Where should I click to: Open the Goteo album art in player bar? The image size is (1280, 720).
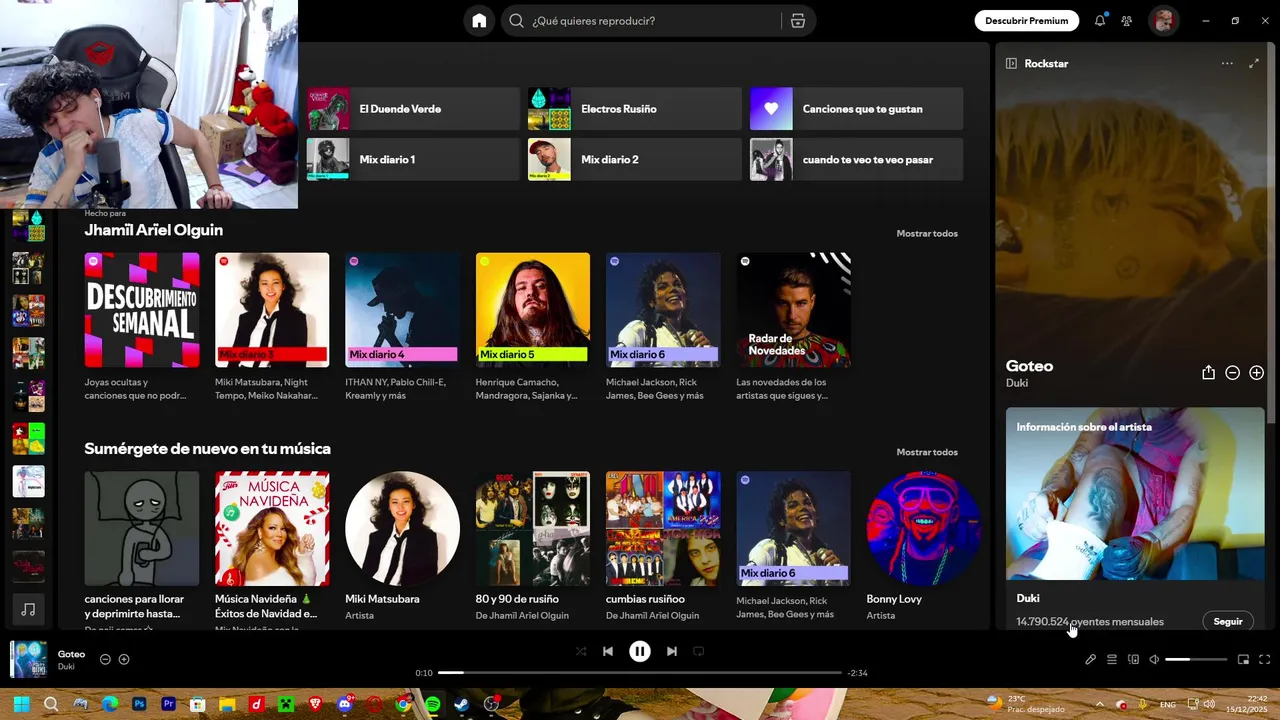[x=28, y=660]
